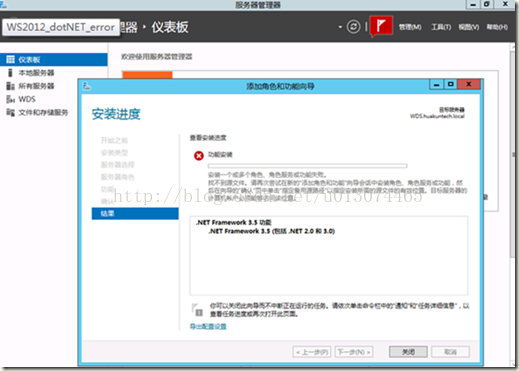Image resolution: width=519 pixels, height=371 pixels.
Task: Click the dashboard vertical scrollbar
Action: (x=513, y=150)
